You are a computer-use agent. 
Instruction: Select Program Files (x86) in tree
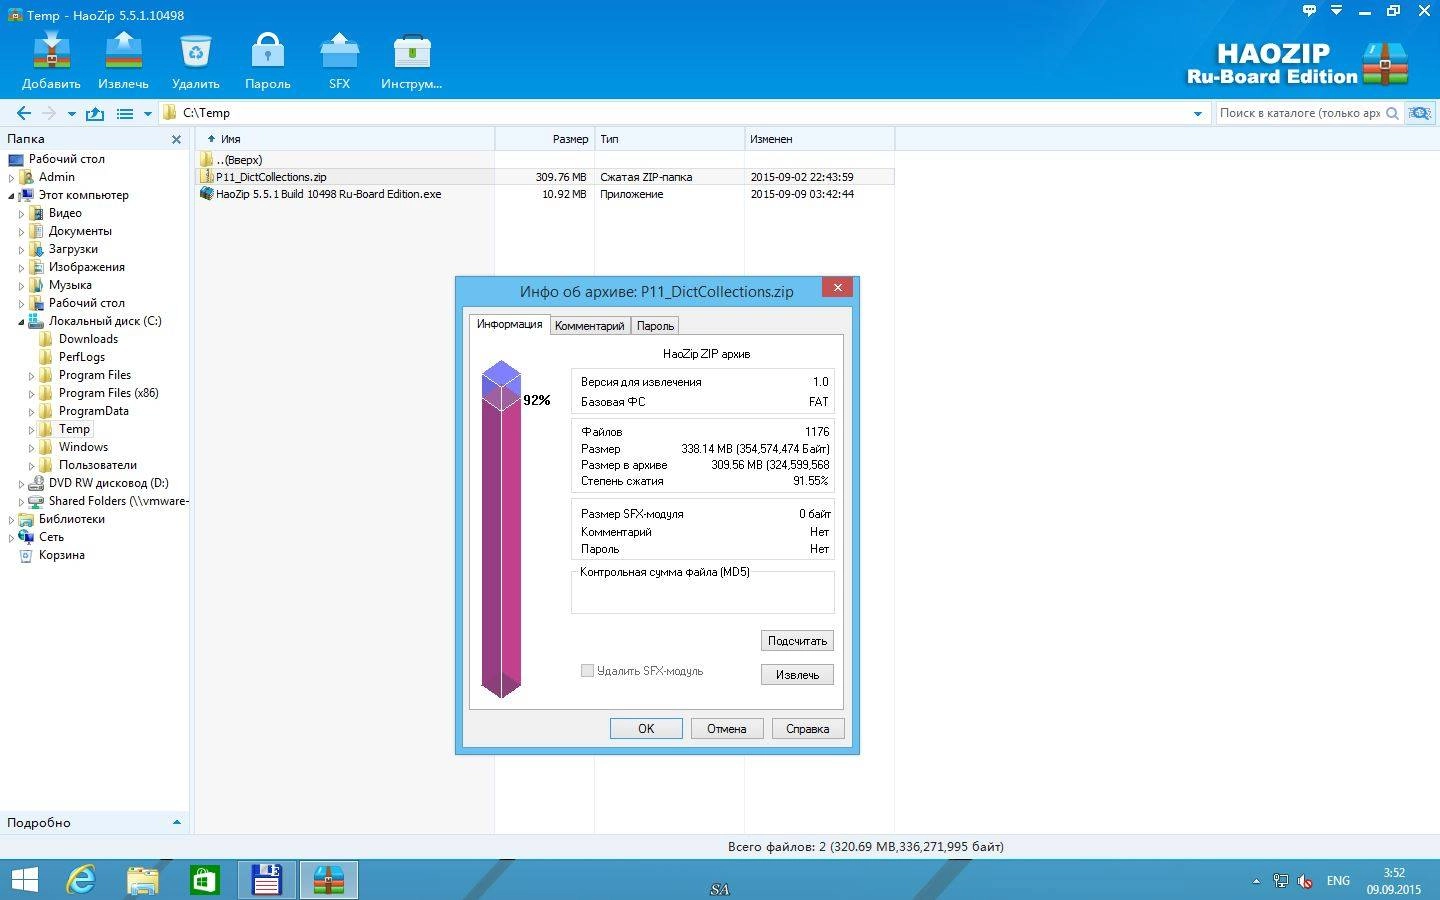108,393
